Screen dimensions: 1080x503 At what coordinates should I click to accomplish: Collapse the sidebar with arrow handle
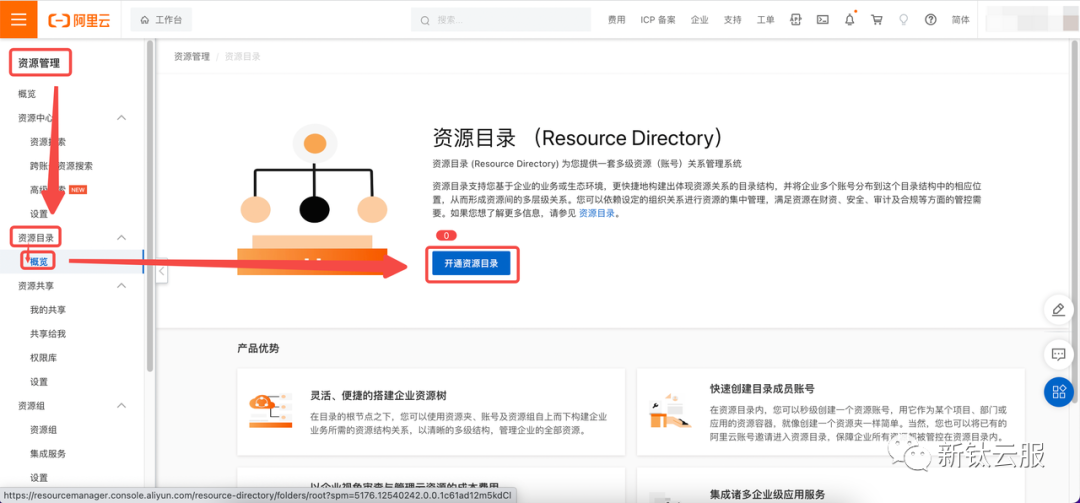click(162, 271)
